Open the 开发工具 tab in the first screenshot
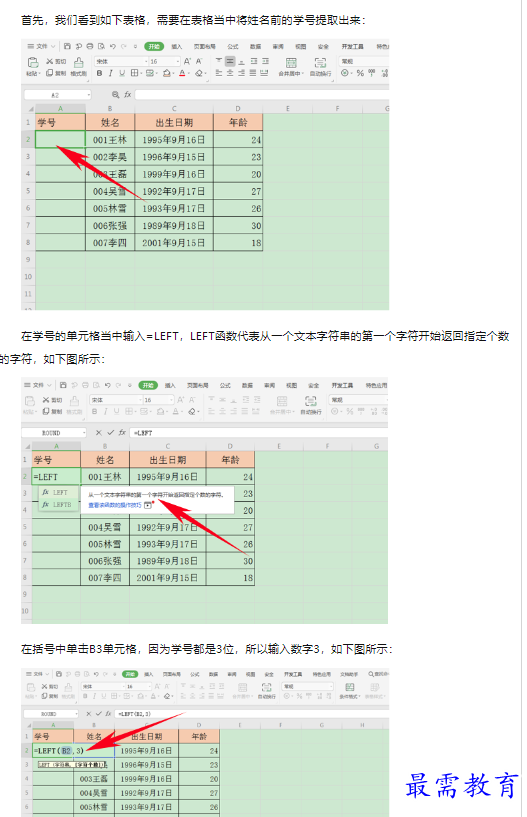This screenshot has width=527, height=817. point(352,46)
